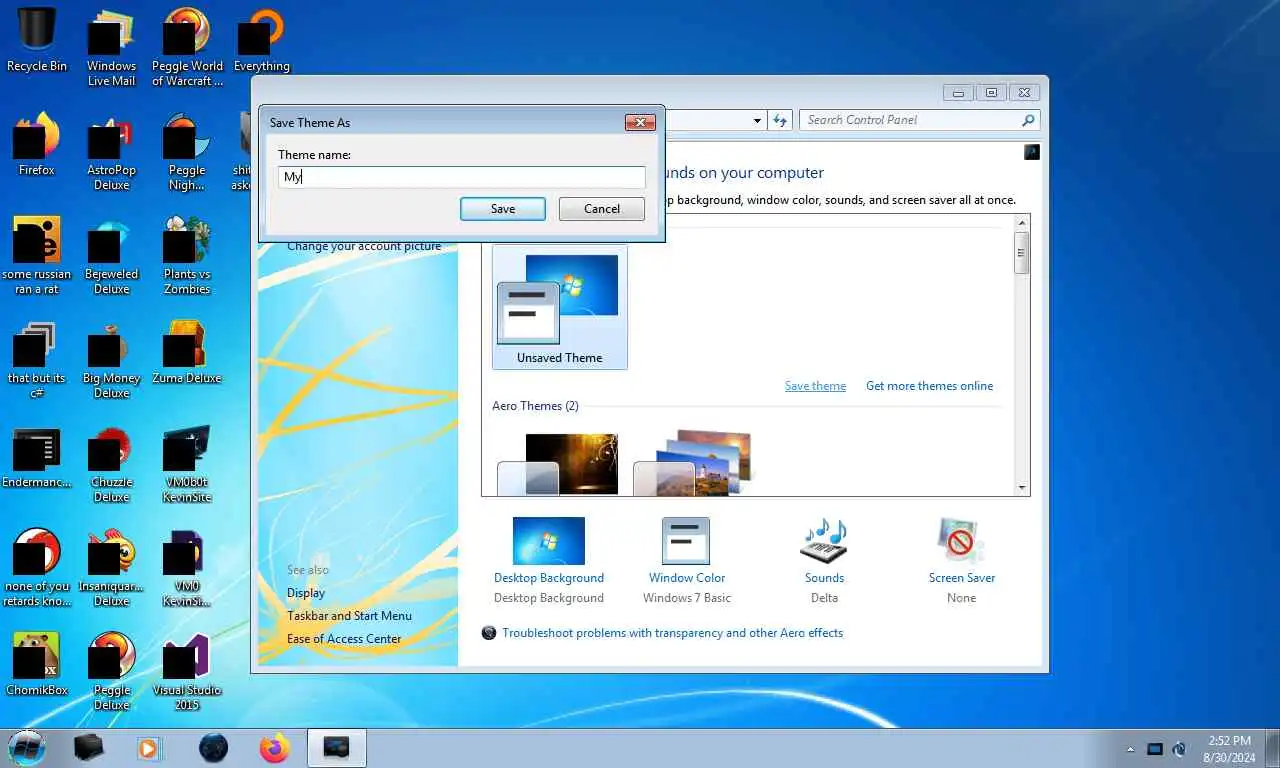Screen dimensions: 1280x768
Task: Open the Display link under See also
Action: click(306, 593)
